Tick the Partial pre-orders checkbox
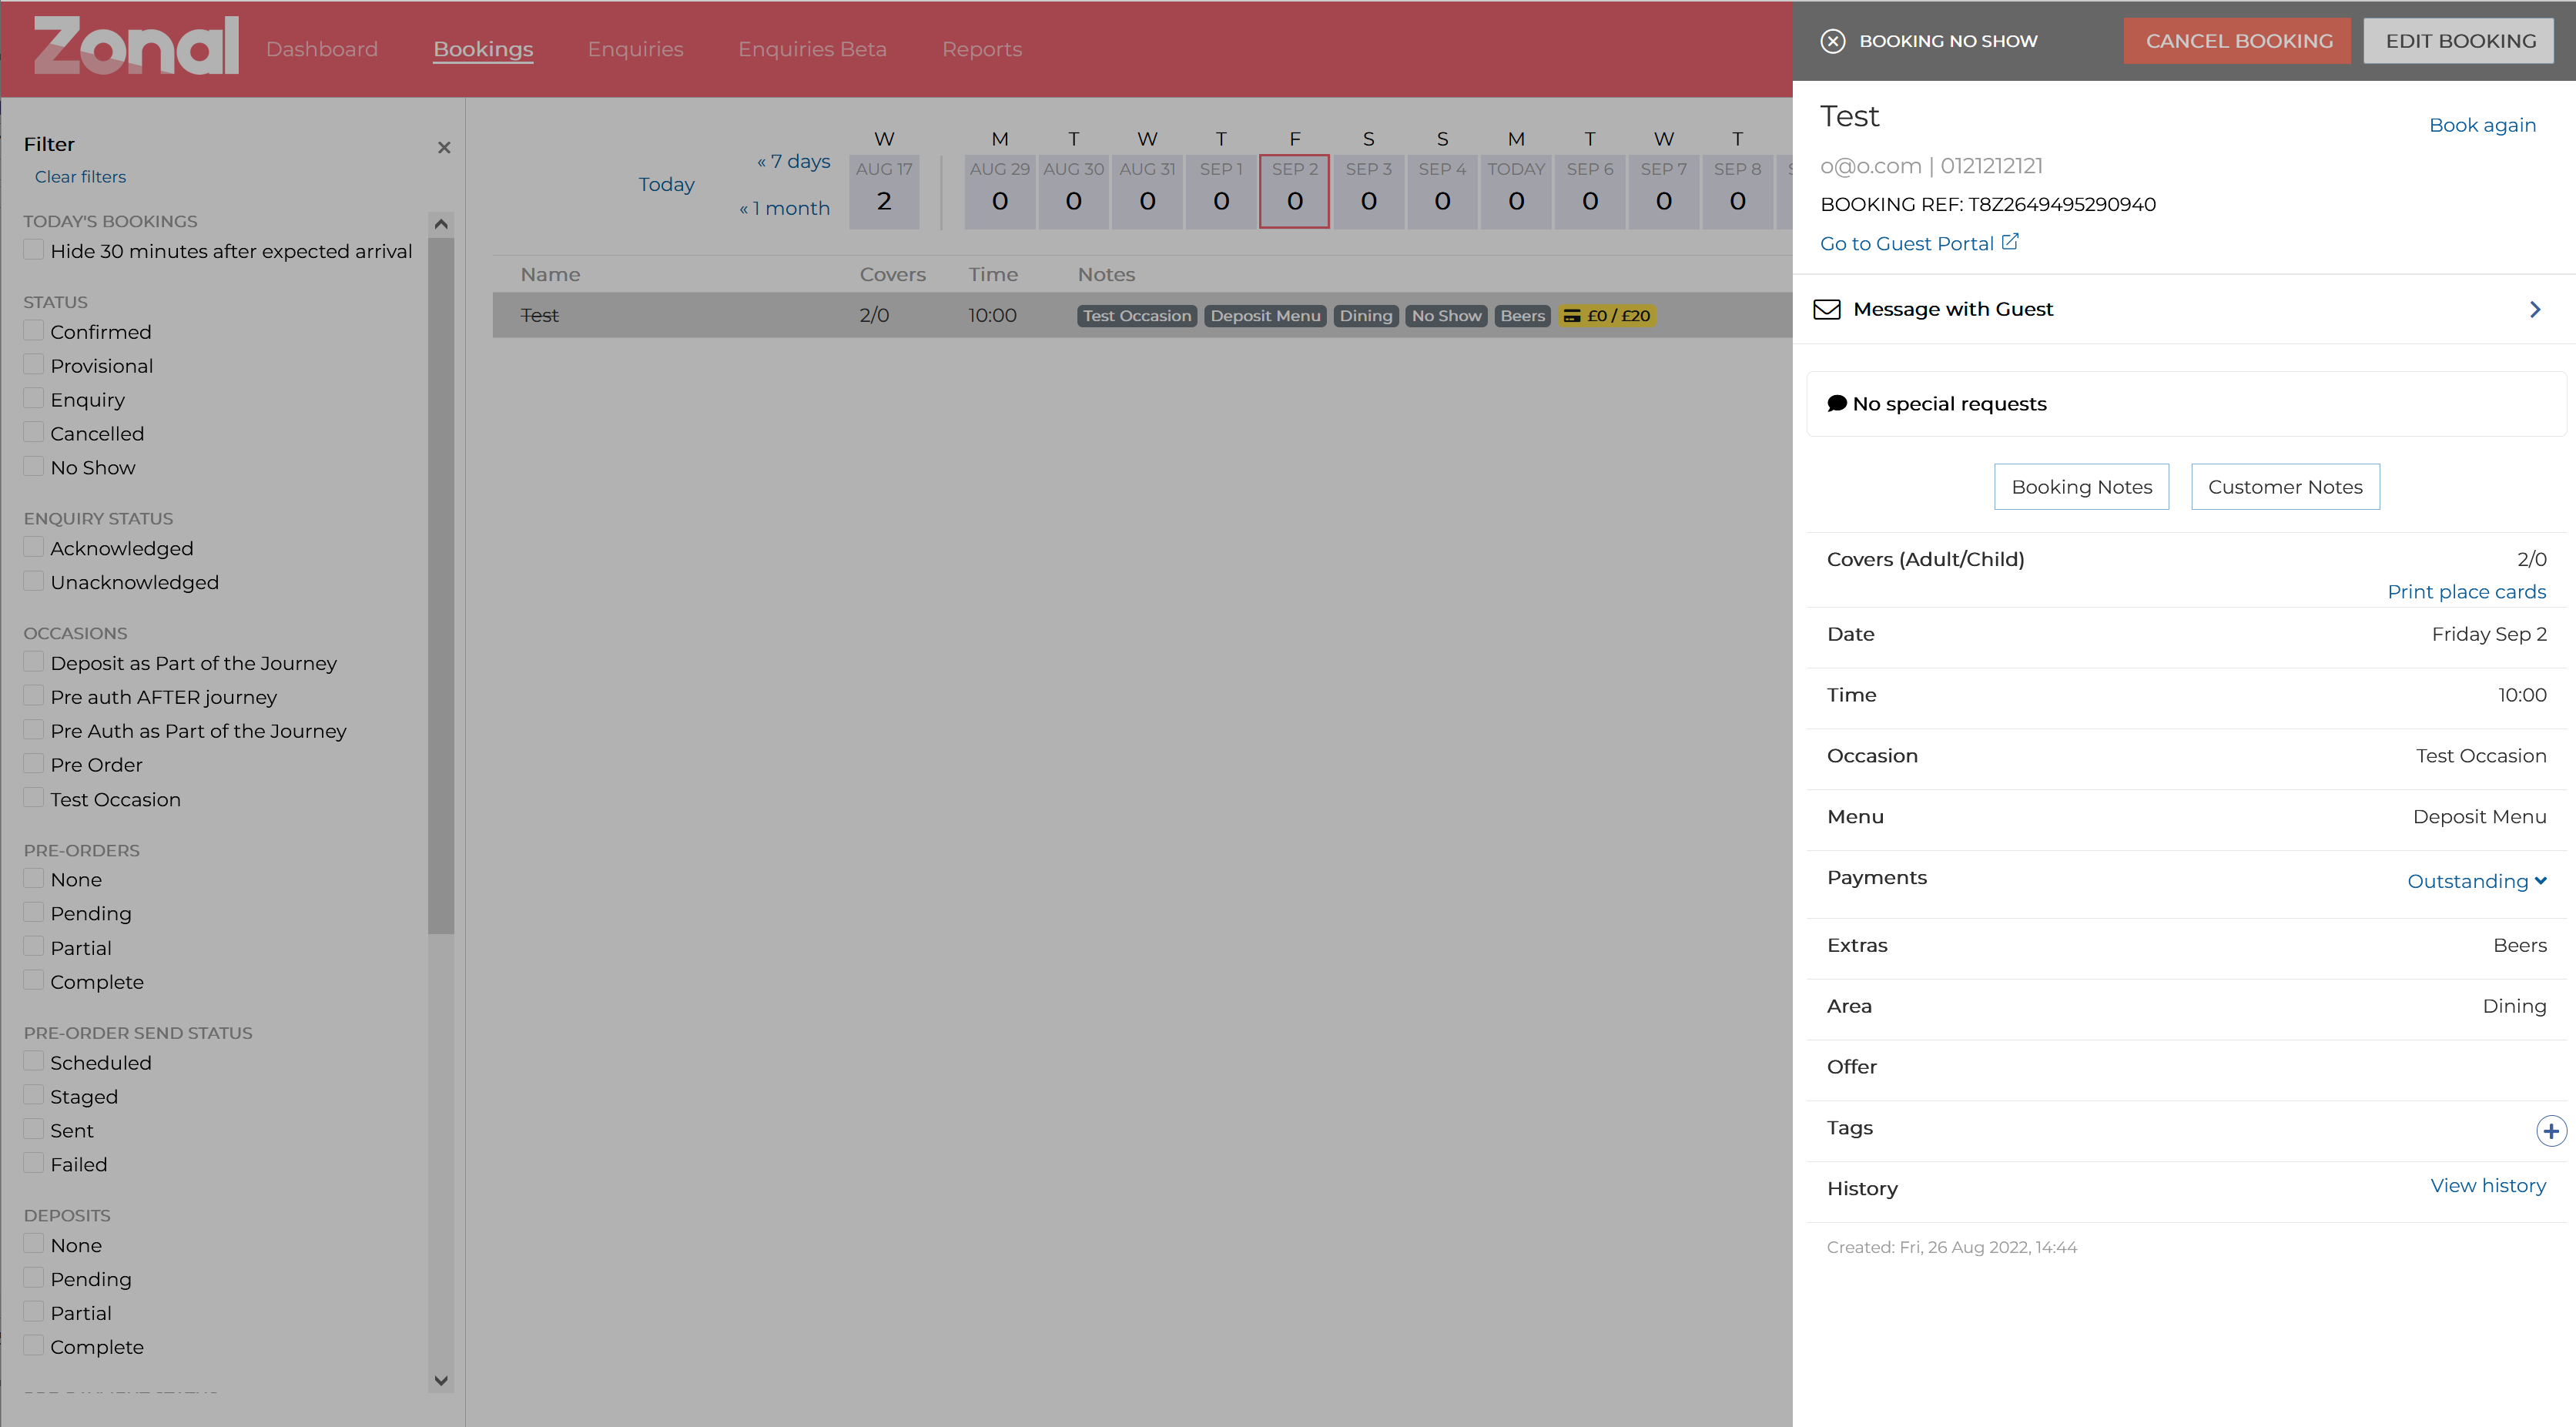Image resolution: width=2576 pixels, height=1427 pixels. (33, 946)
